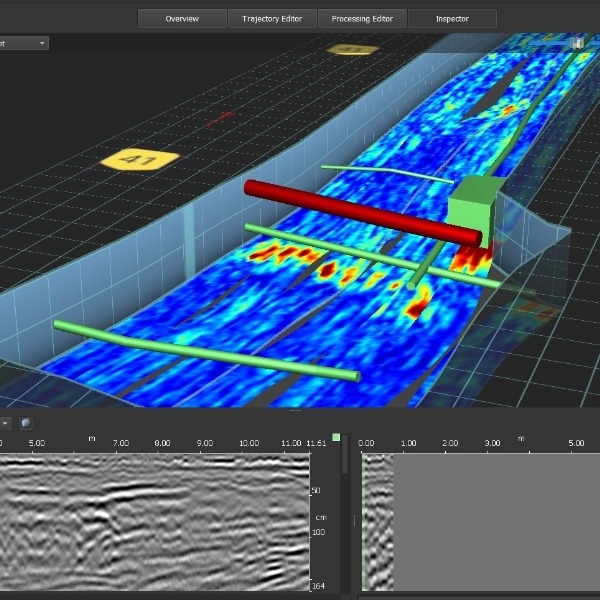Open the Processing Editor tab
The height and width of the screenshot is (600, 600).
[361, 19]
